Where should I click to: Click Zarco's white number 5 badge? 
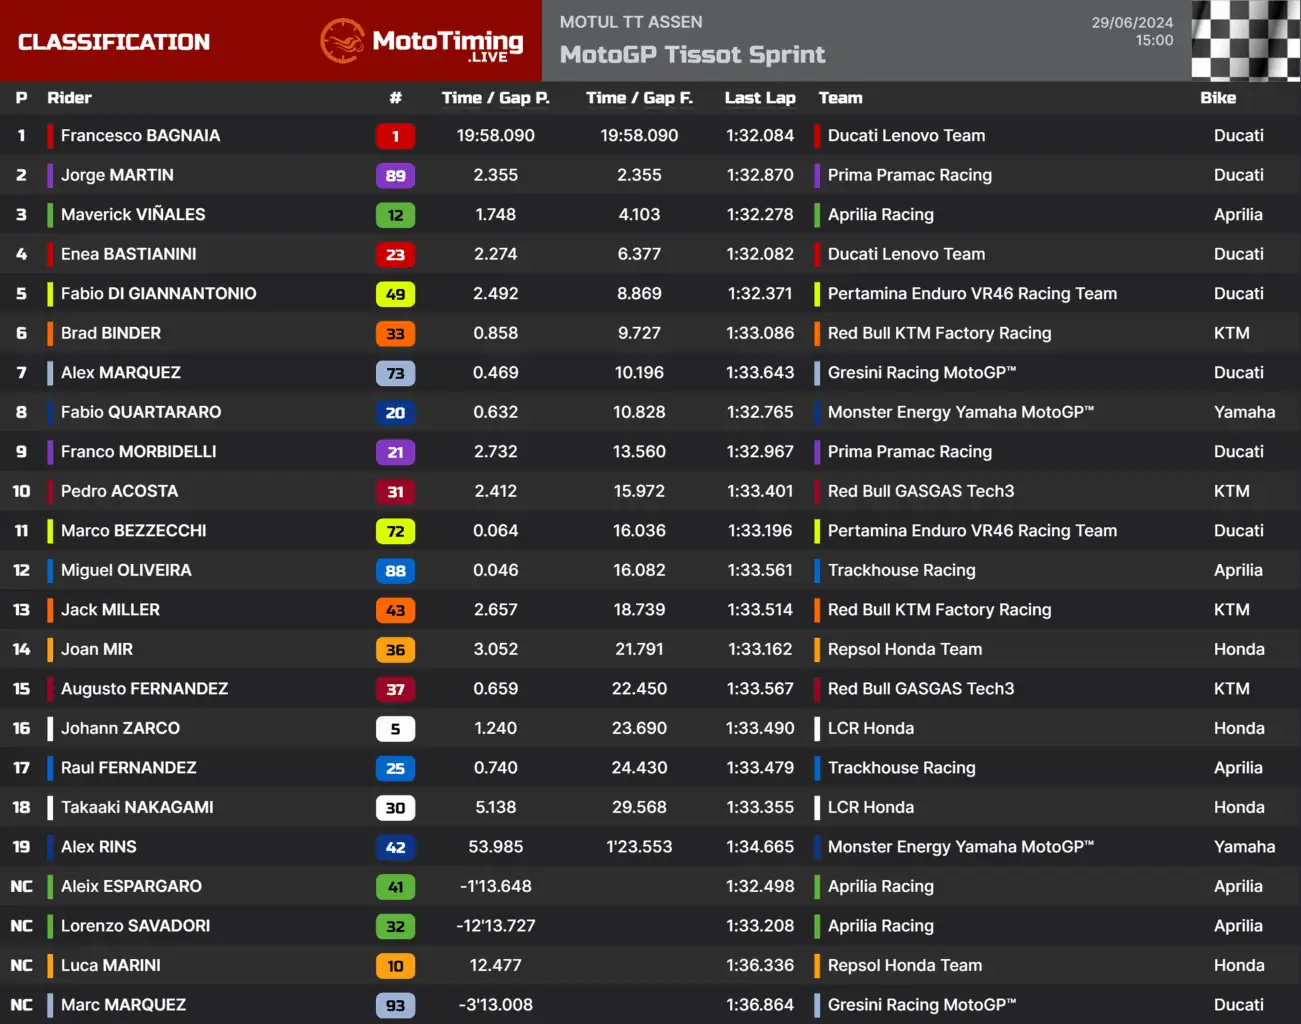395,729
